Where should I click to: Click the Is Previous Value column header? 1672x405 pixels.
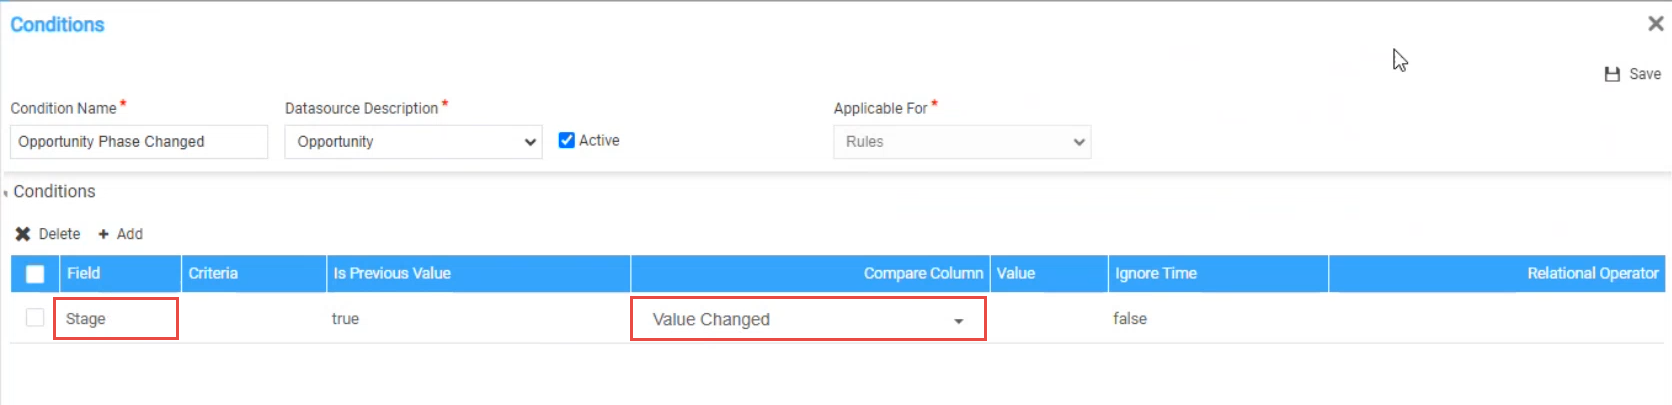392,273
